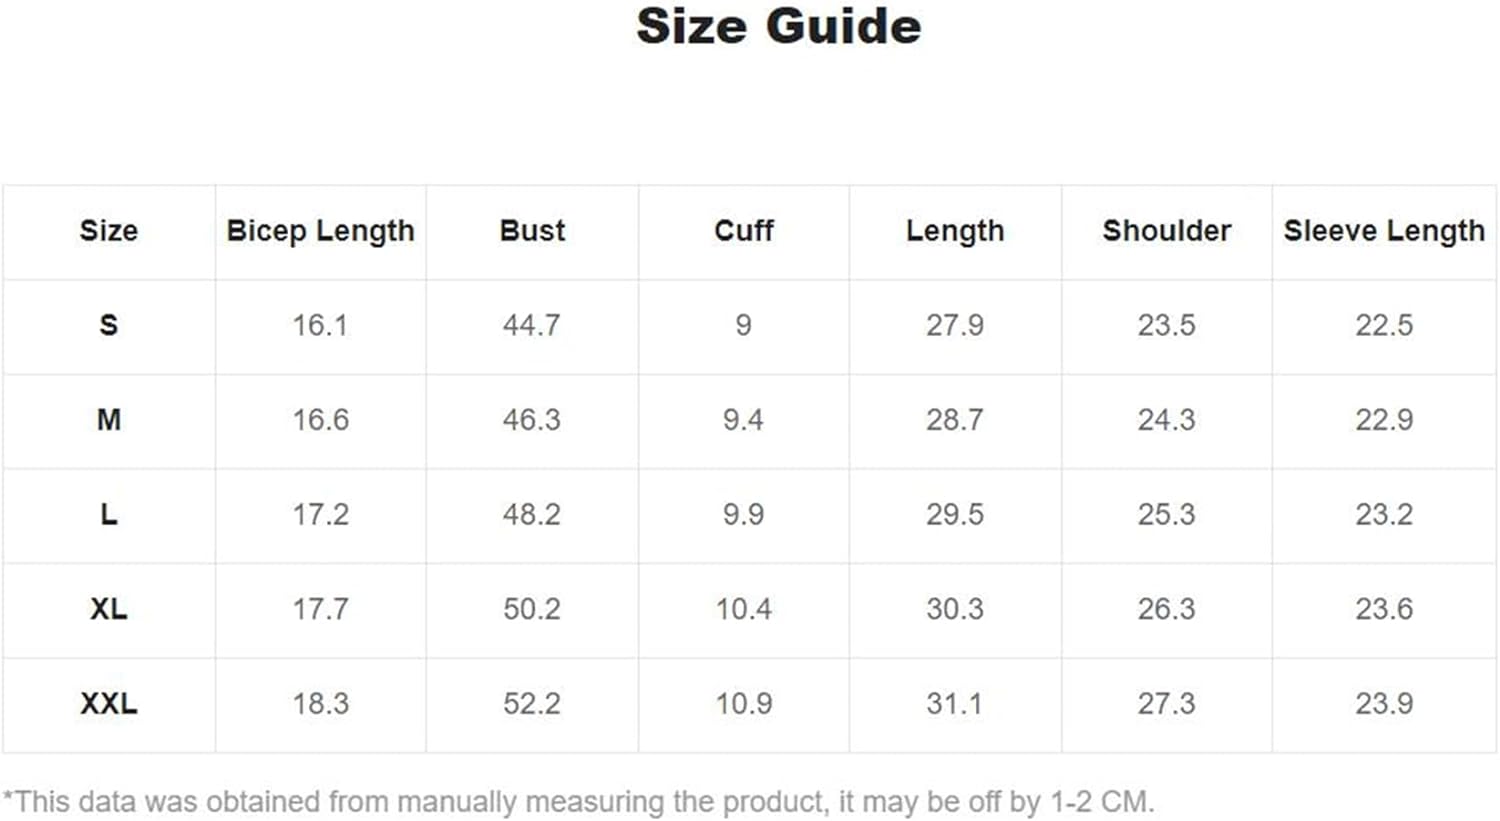Click the 23.9 sleeve length value for XXL
Screen dimensions: 1500x821
(x=1384, y=703)
